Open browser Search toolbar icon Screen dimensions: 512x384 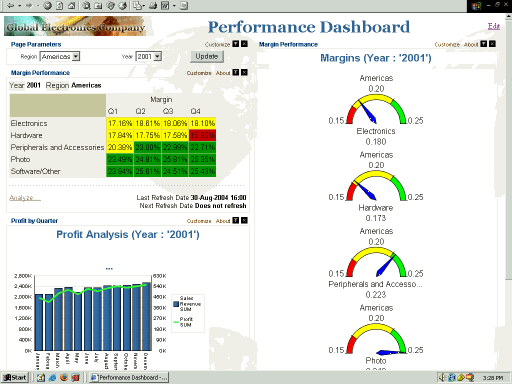[87, 5]
